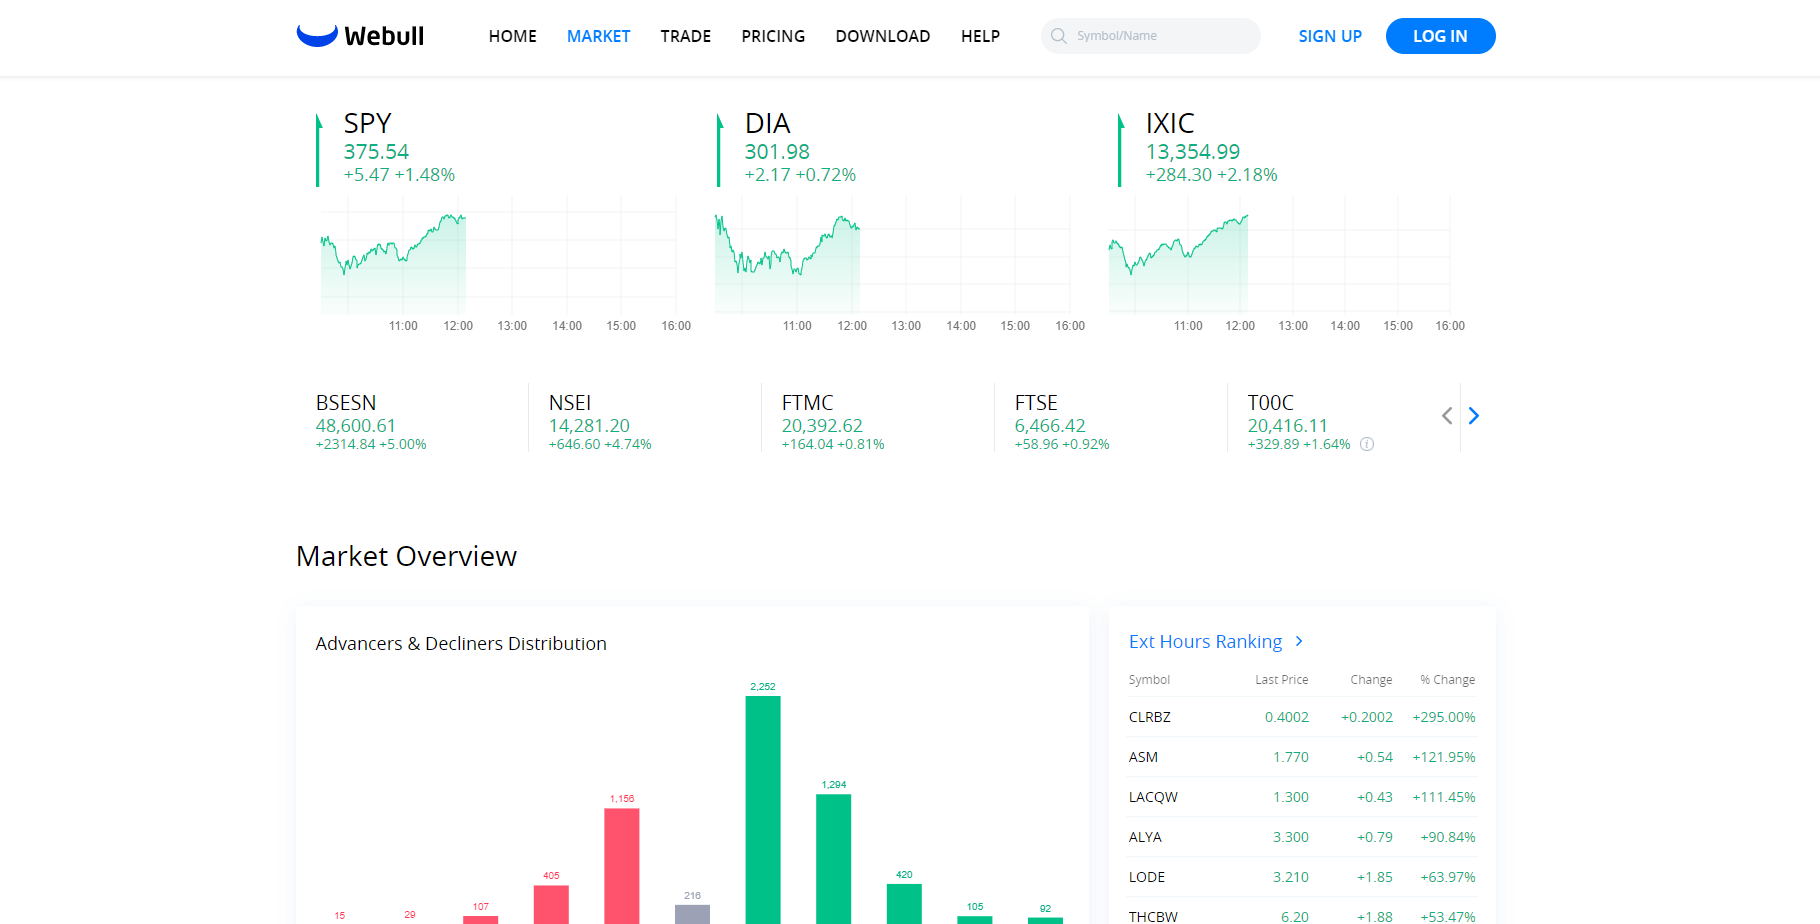Click IXIC price 13,354.99
The height and width of the screenshot is (924, 1820).
tap(1193, 152)
